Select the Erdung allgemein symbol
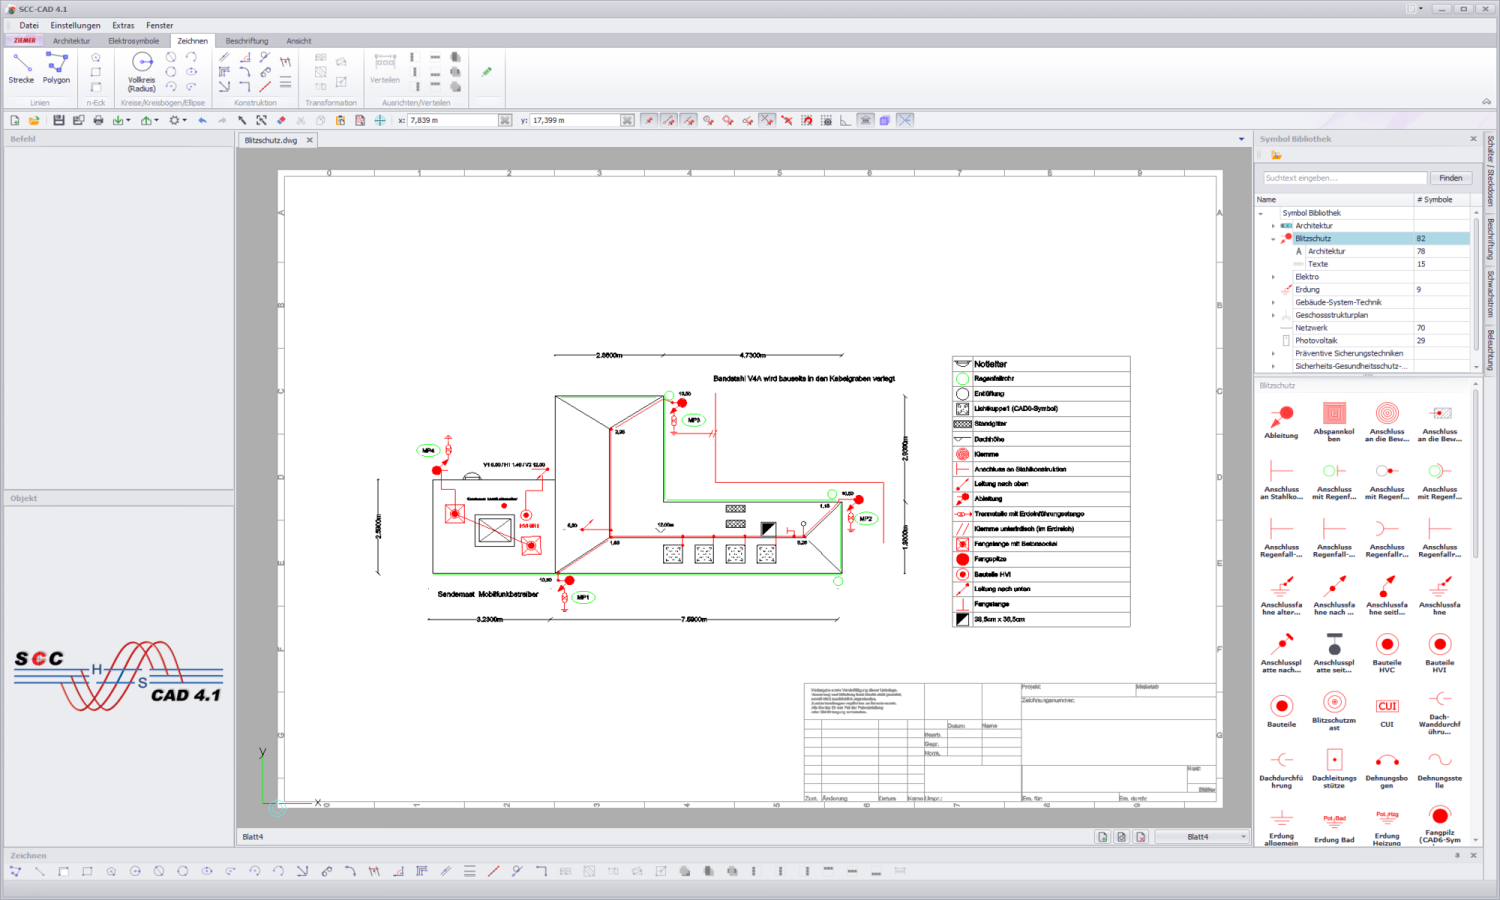Image resolution: width=1500 pixels, height=900 pixels. pyautogui.click(x=1281, y=820)
